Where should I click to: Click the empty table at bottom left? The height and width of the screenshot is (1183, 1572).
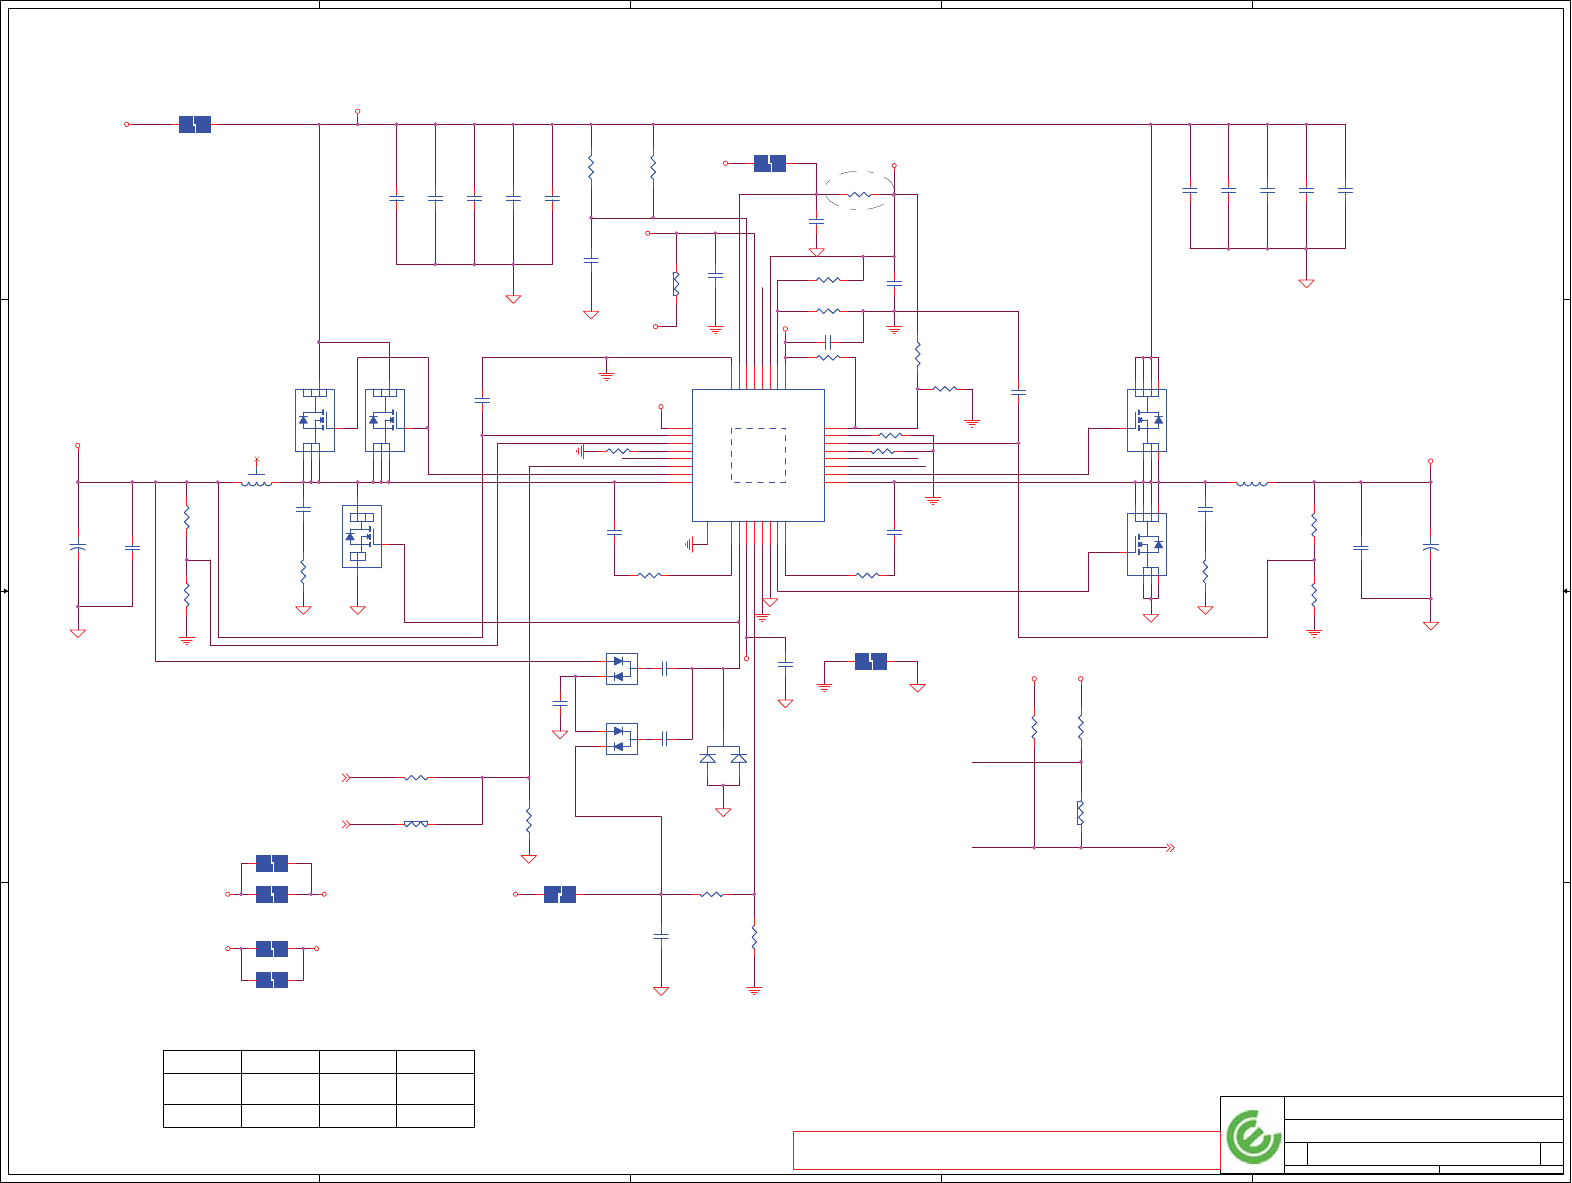coord(319,1089)
